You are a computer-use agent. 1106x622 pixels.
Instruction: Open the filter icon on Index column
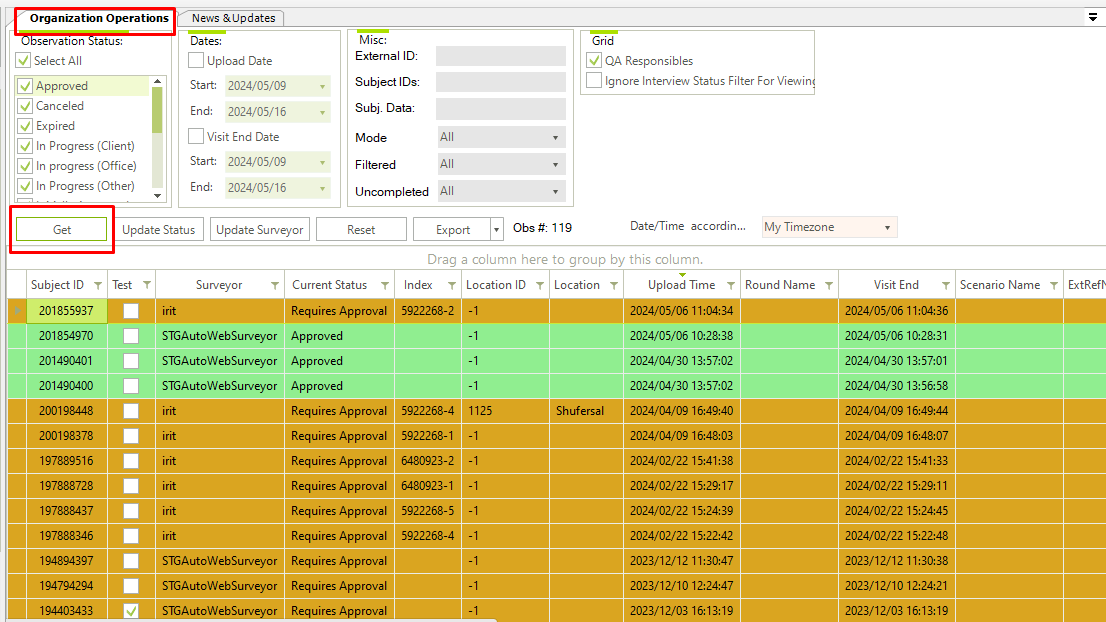451,285
